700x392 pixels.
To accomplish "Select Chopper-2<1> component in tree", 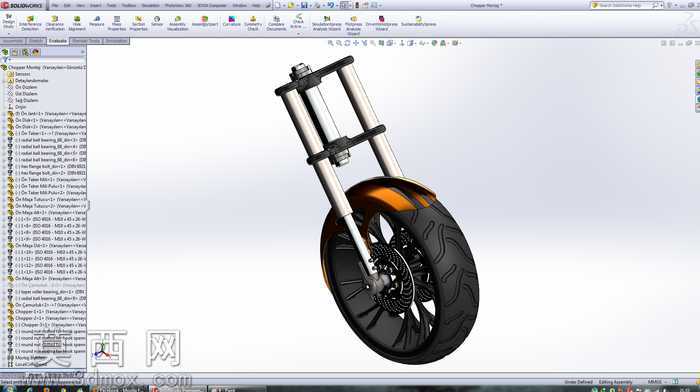I will (x=47, y=318).
